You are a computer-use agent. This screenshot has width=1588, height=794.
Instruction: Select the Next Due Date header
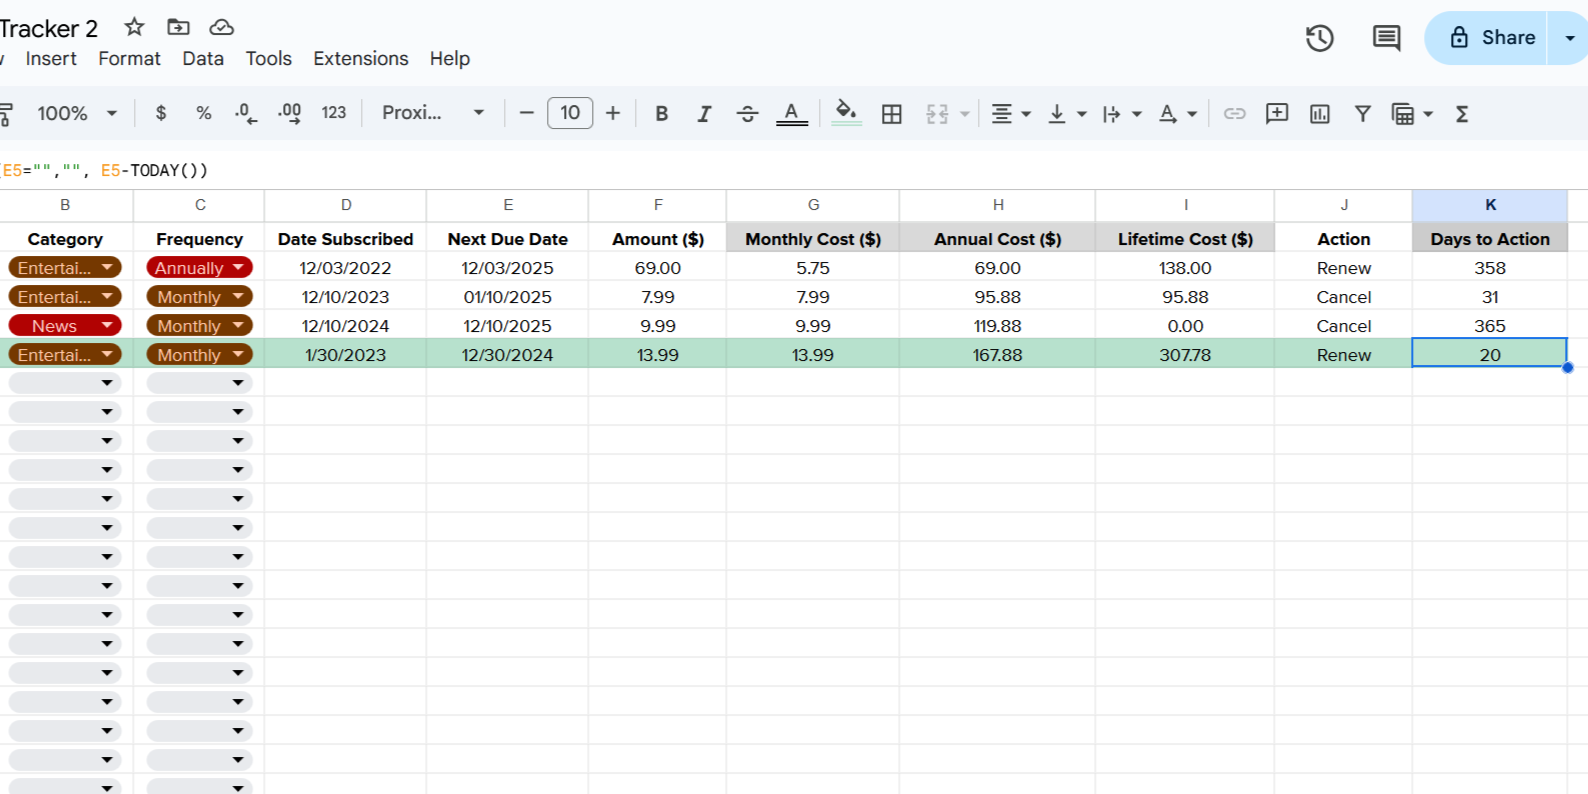coord(507,239)
